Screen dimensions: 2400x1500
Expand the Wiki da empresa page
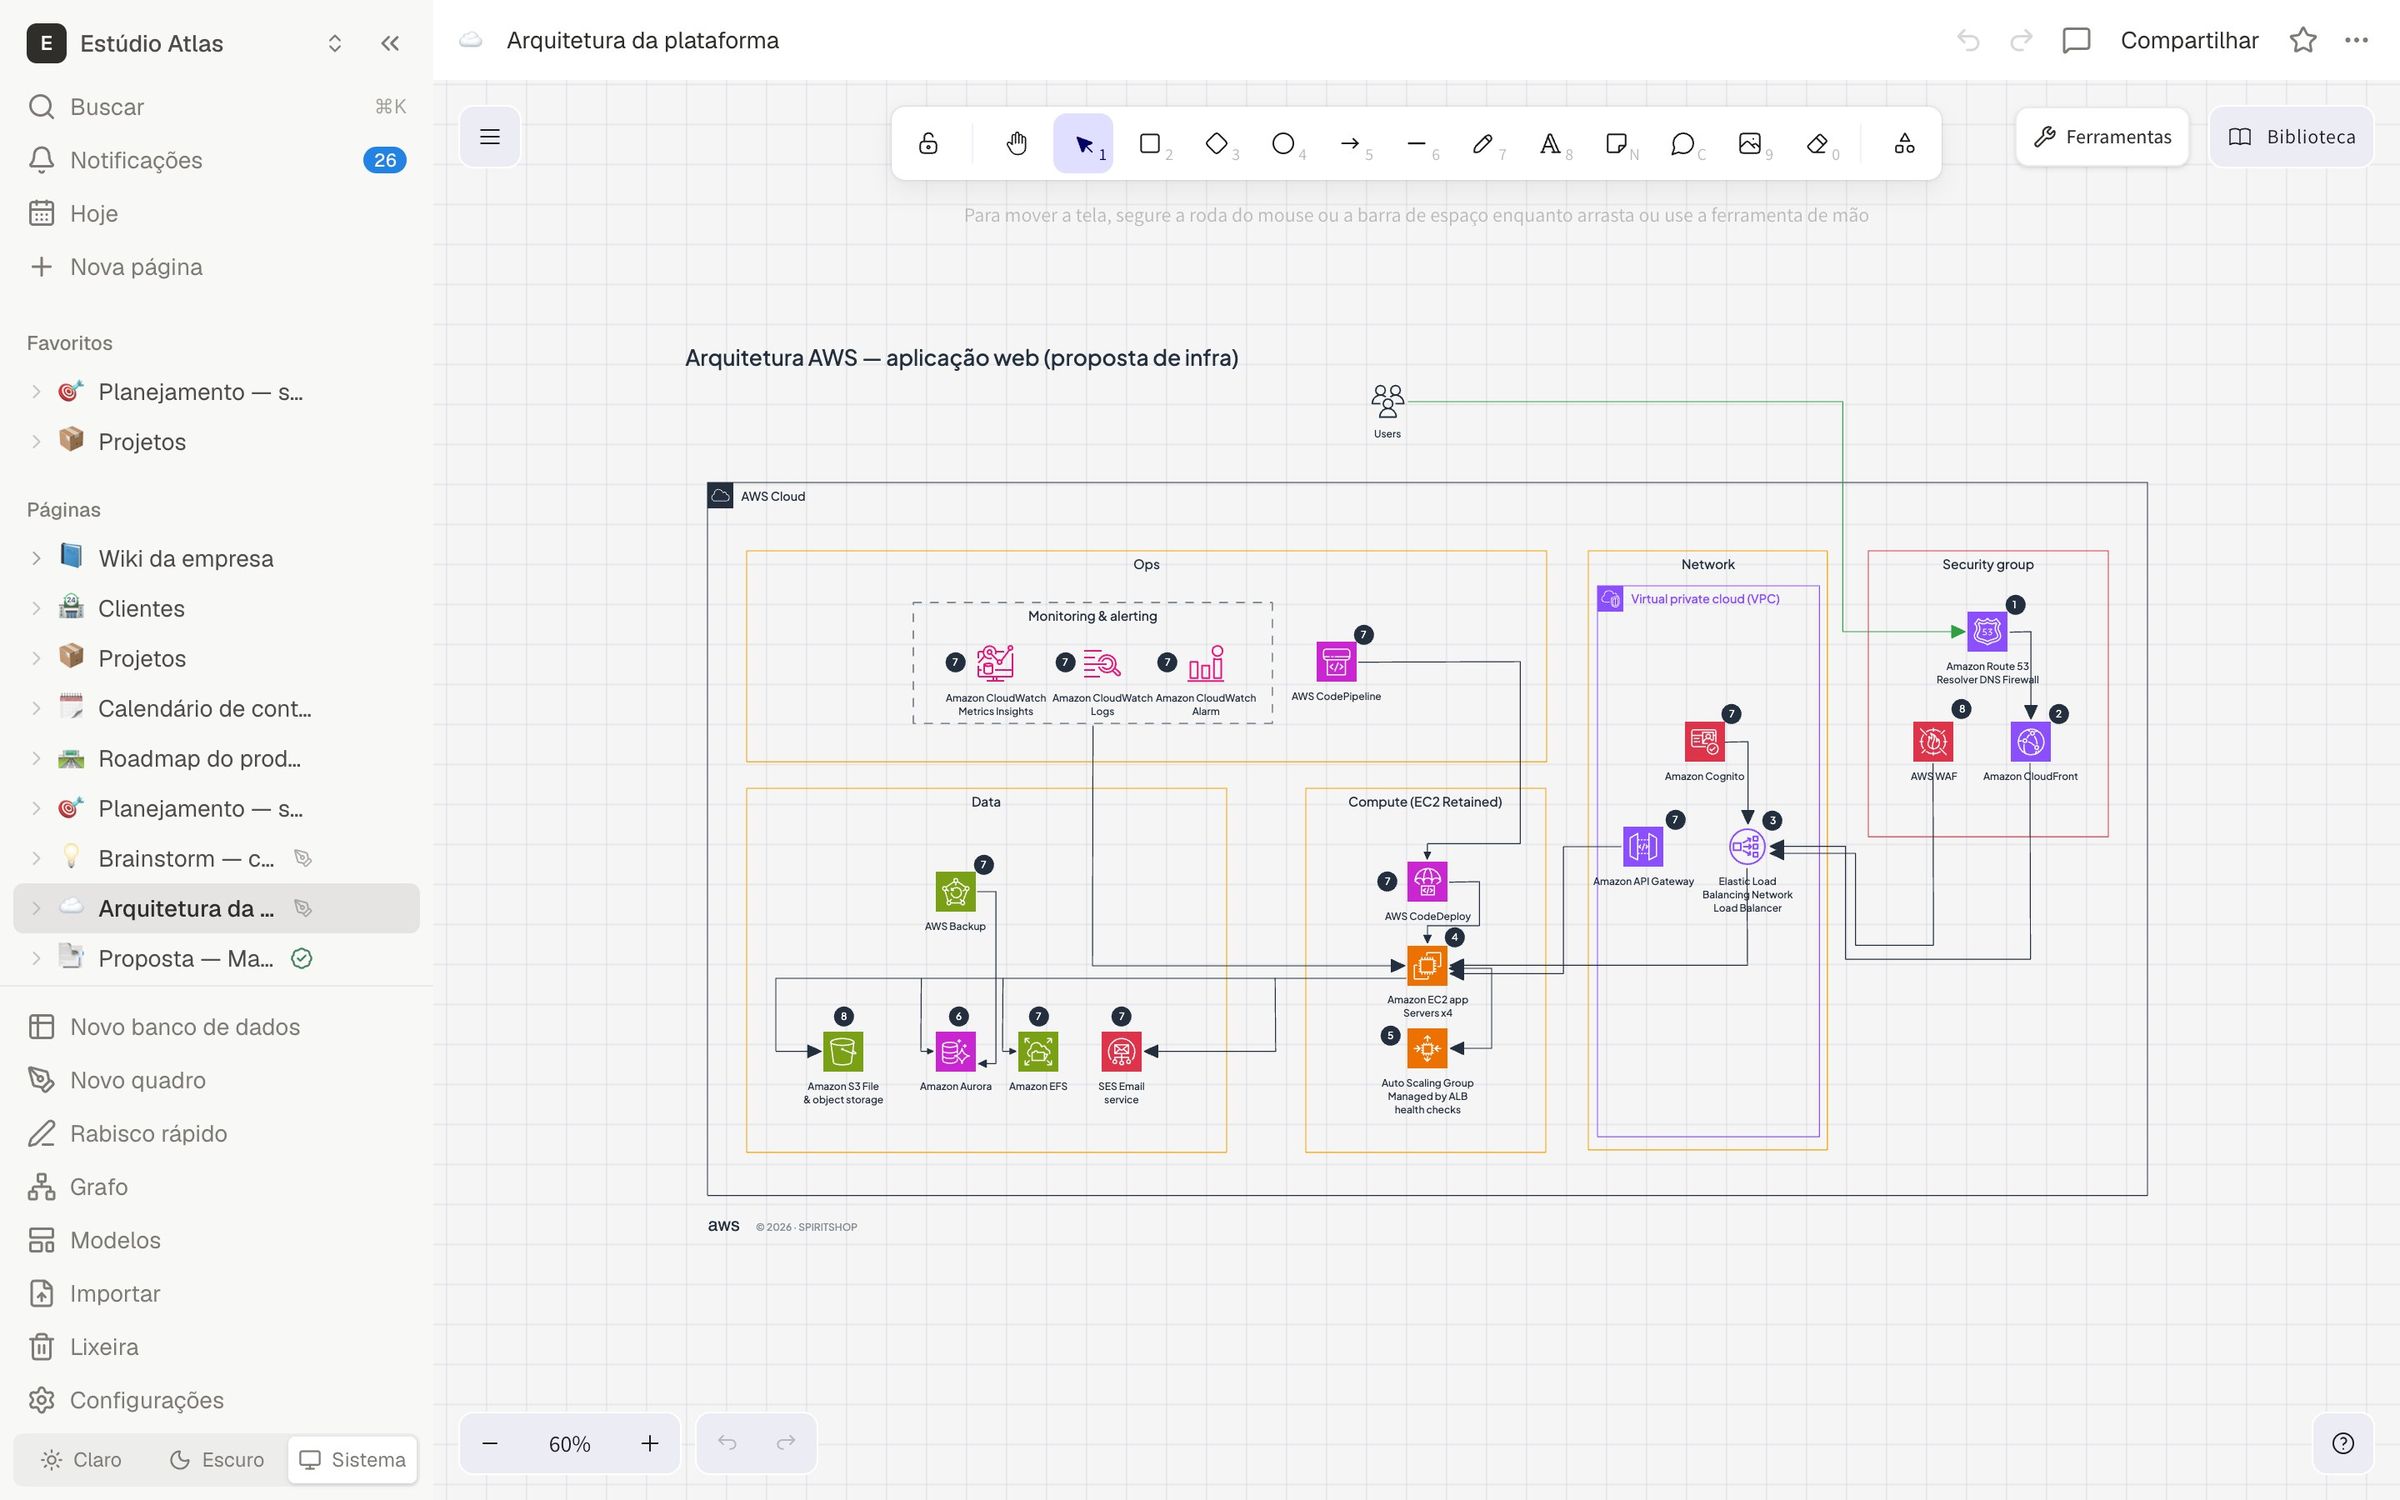tap(36, 558)
